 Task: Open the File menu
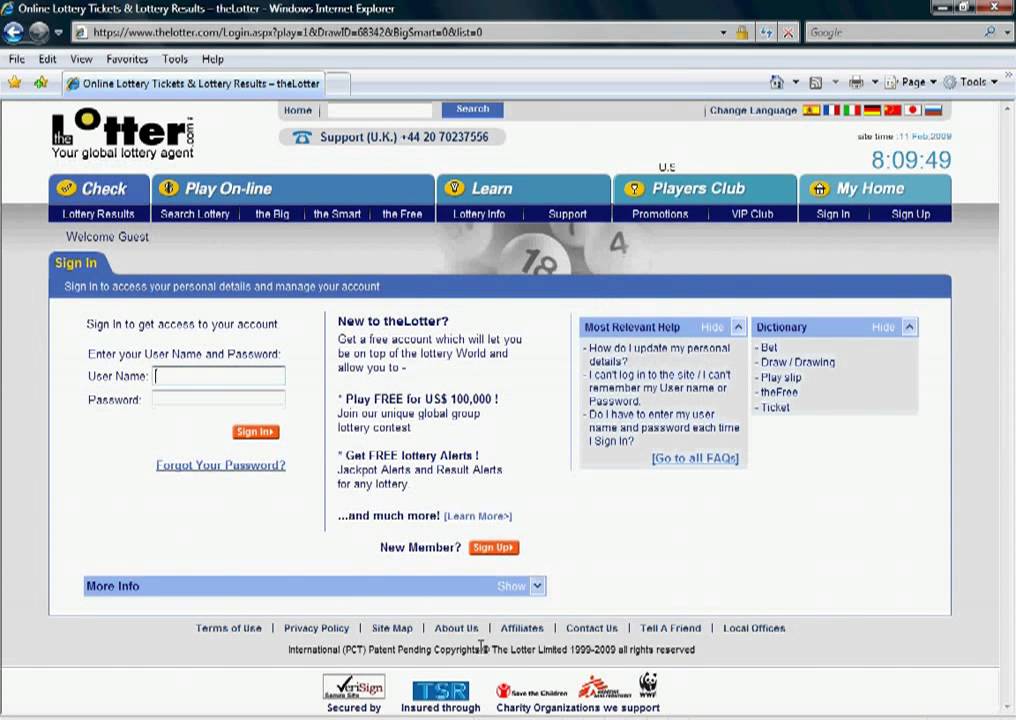pos(17,59)
